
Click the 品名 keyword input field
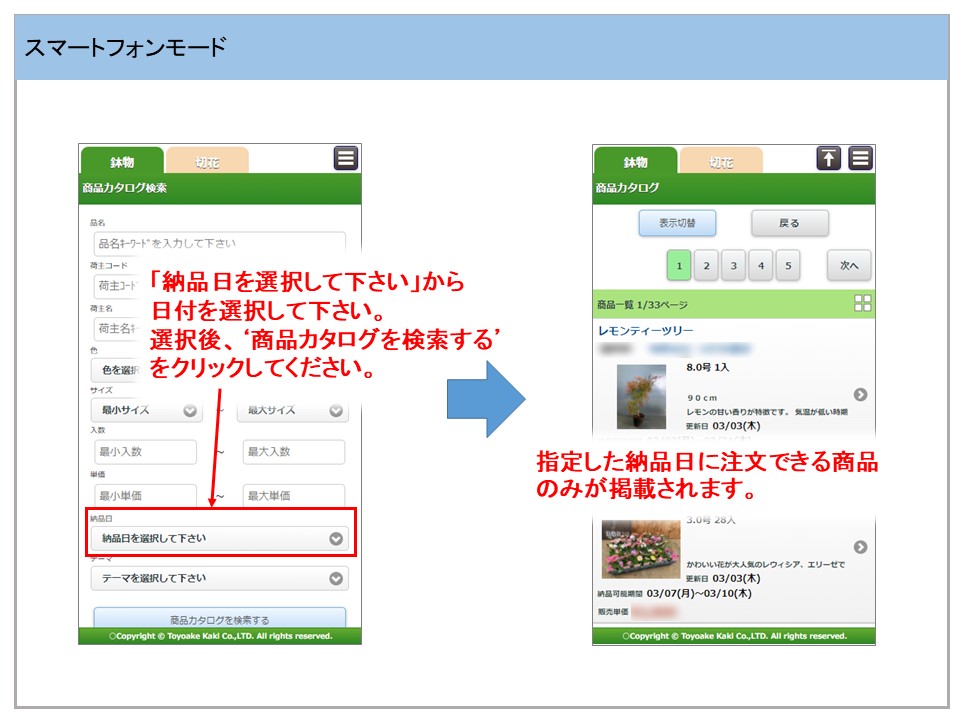[219, 243]
